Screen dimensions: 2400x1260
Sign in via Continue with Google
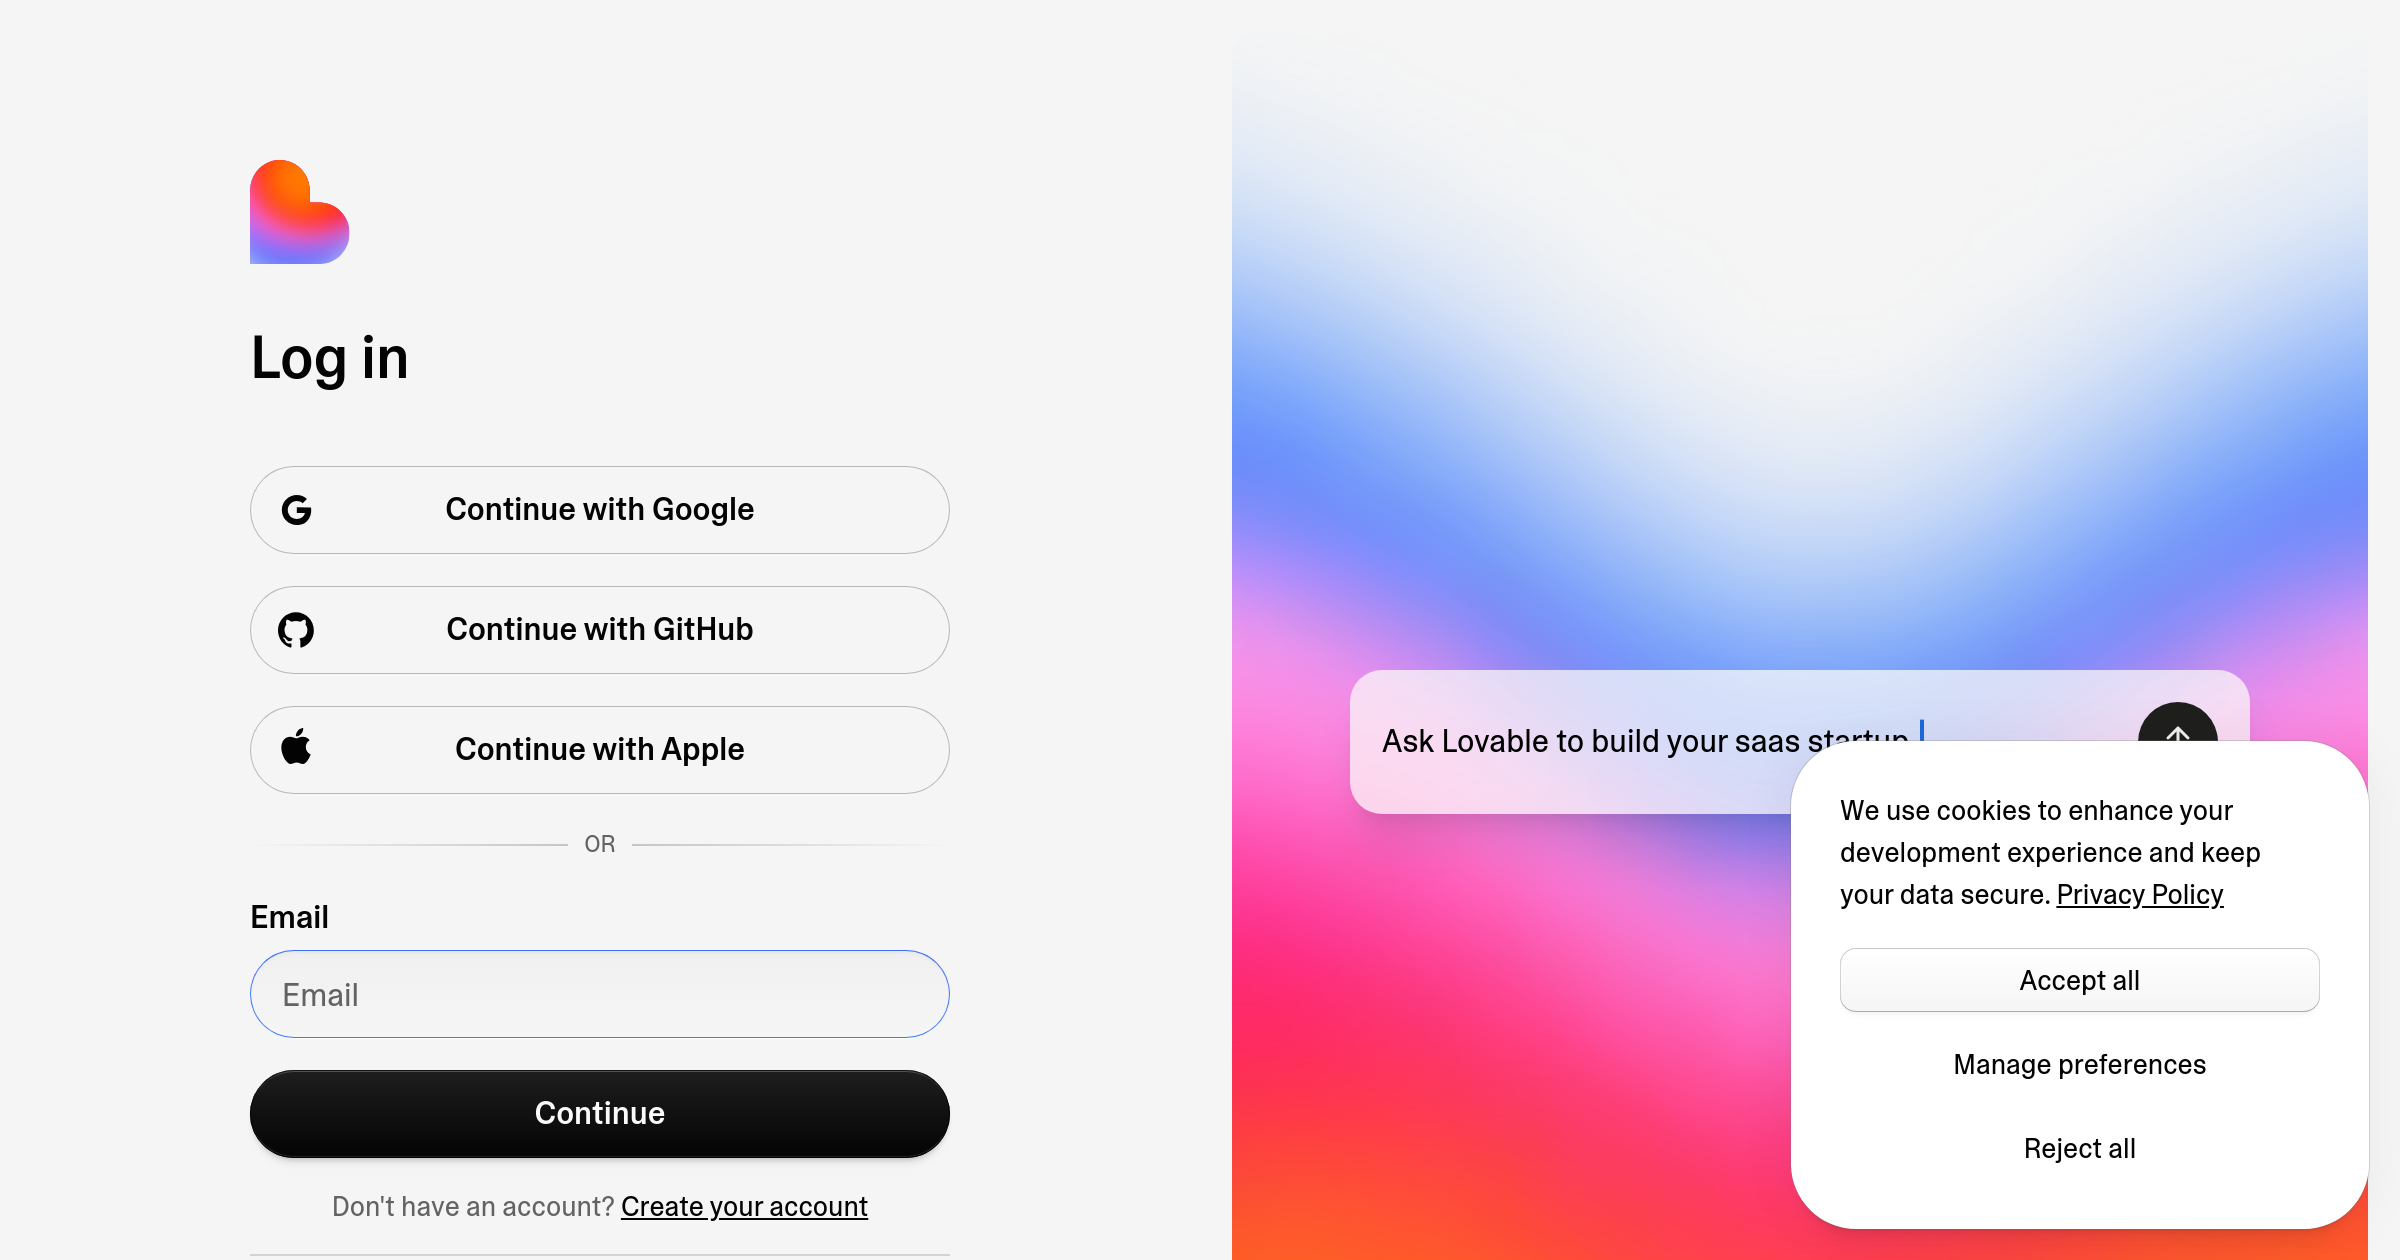[x=599, y=510]
